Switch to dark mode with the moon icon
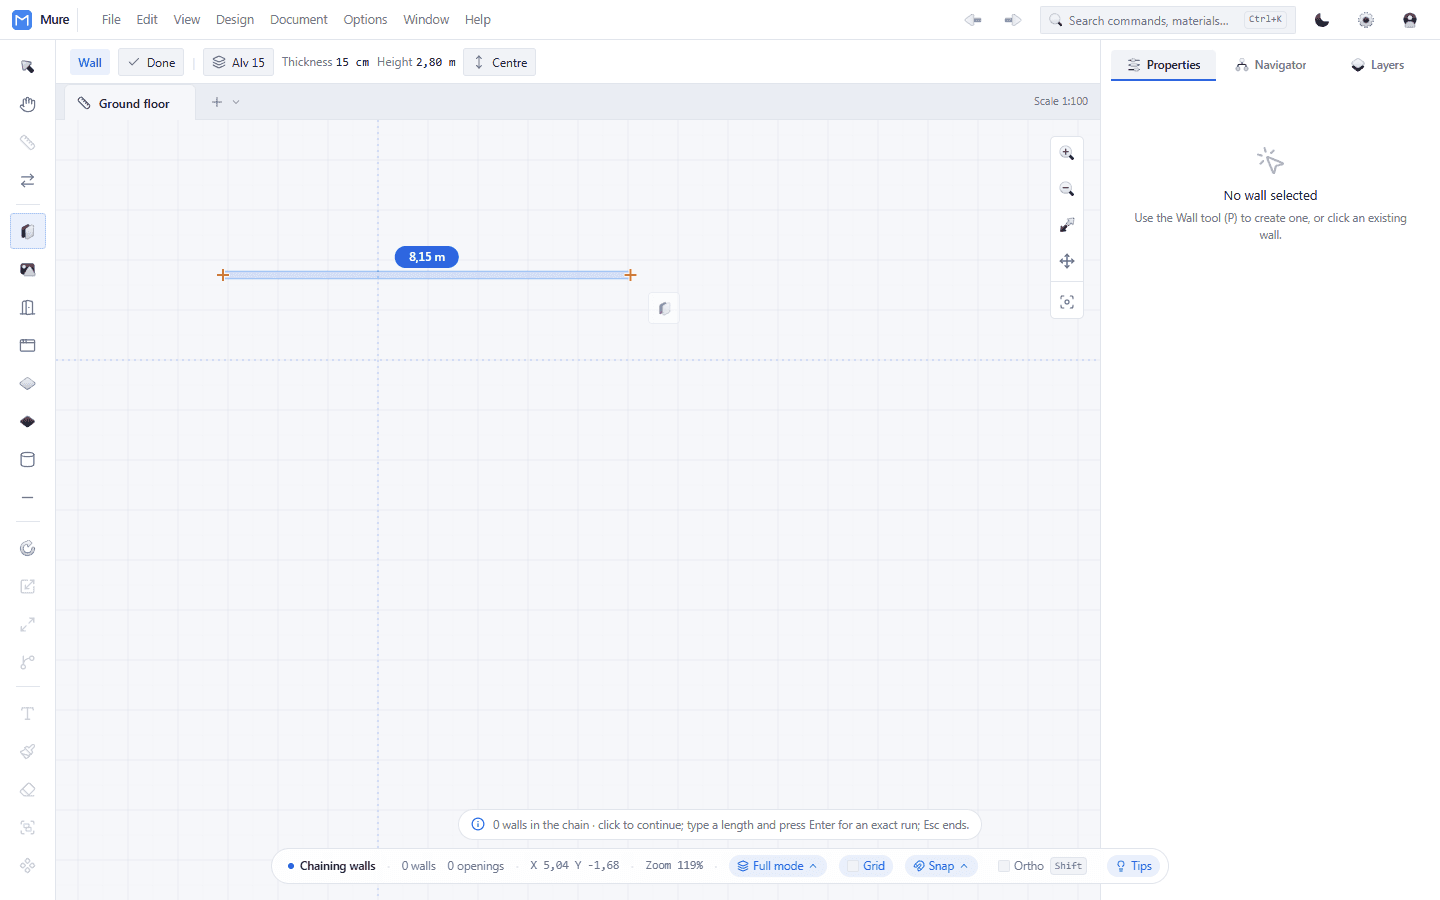The image size is (1440, 900). pos(1322,20)
